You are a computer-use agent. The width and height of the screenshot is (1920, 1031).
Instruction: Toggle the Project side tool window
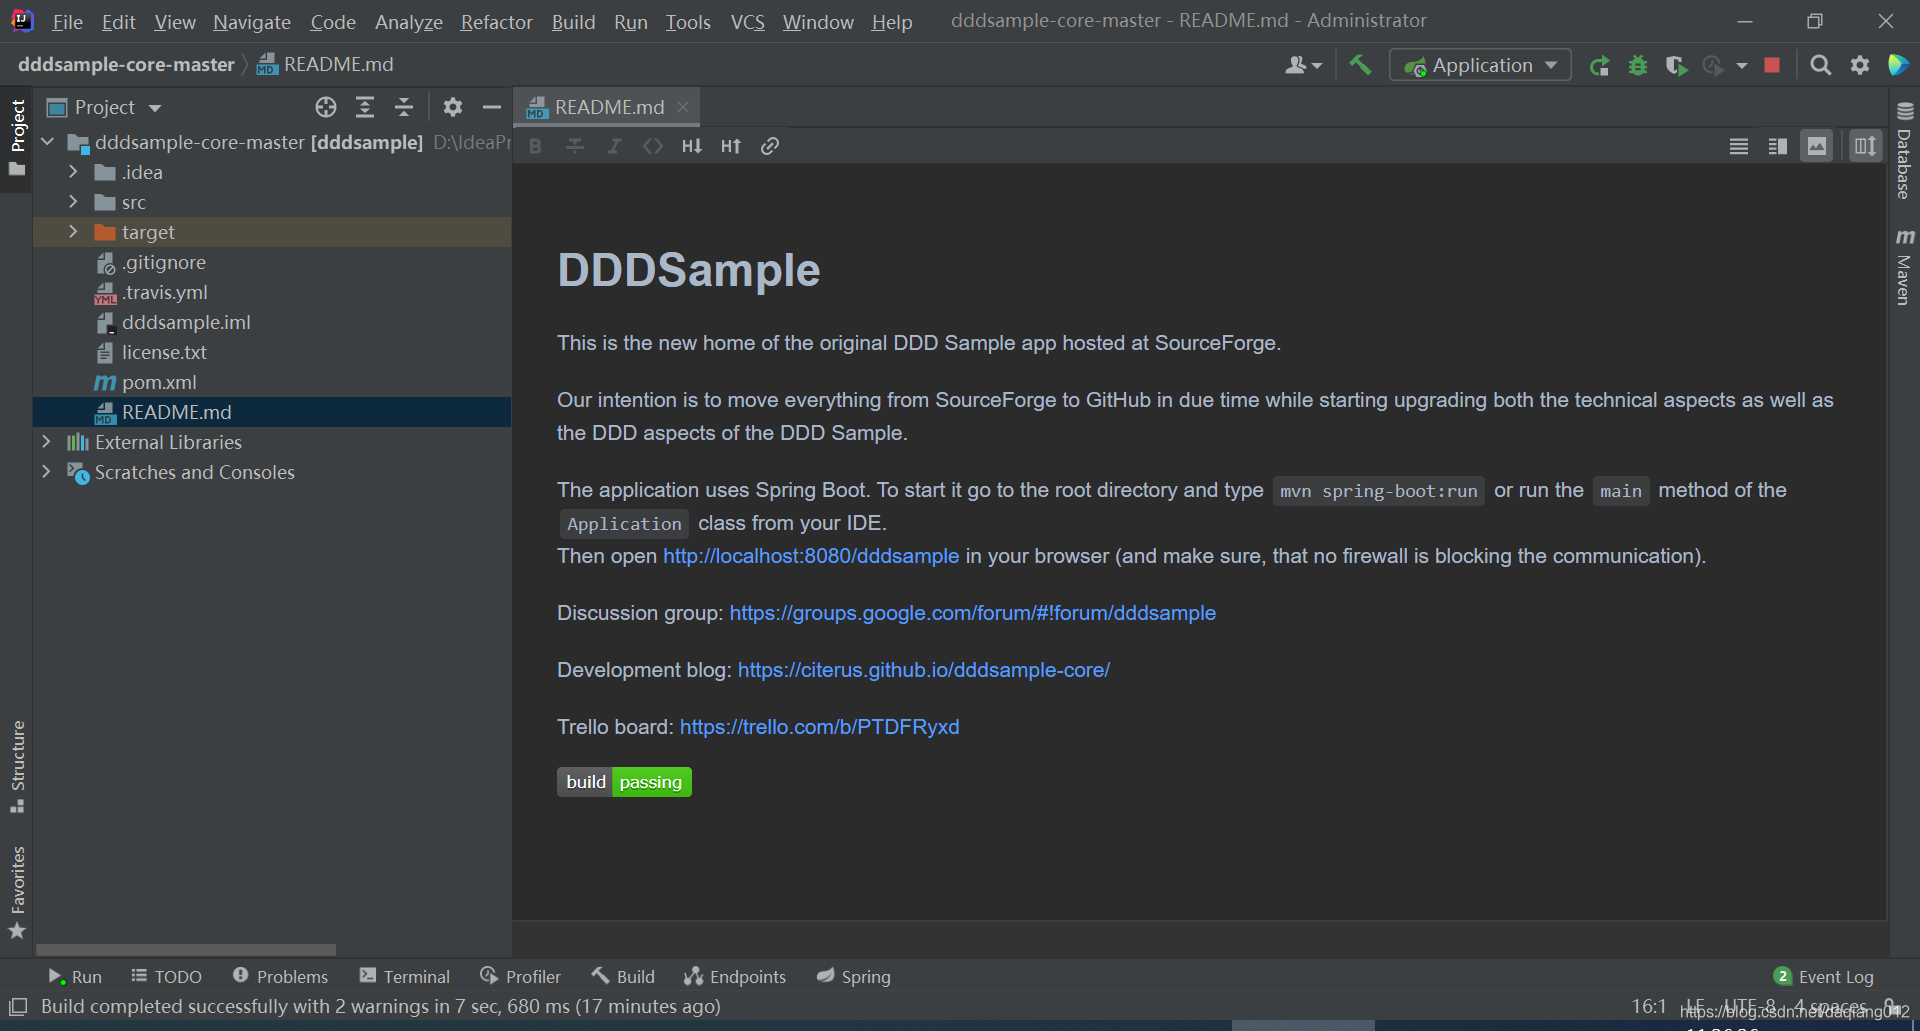[x=17, y=137]
